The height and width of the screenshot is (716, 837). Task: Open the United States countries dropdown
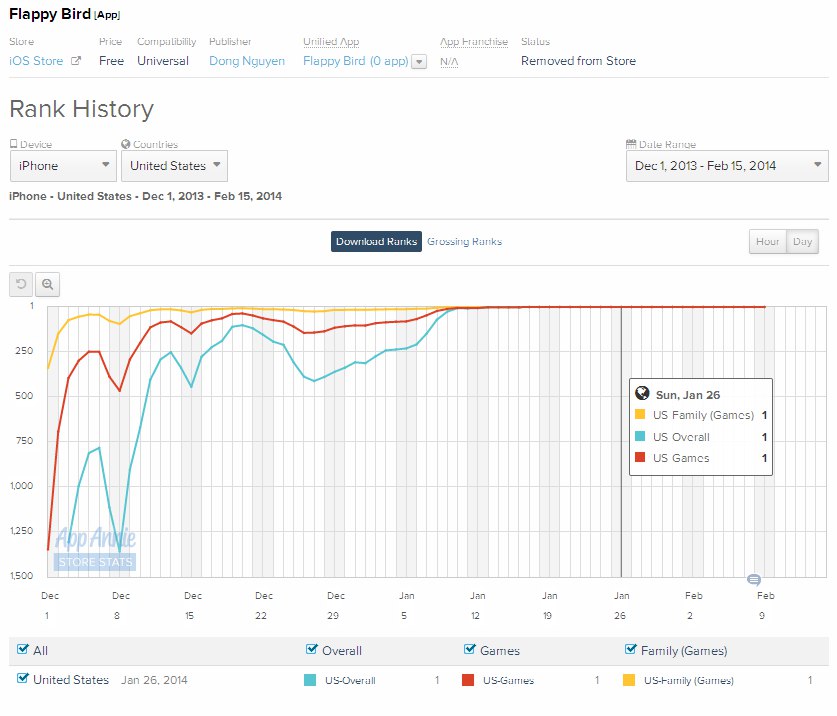[175, 166]
